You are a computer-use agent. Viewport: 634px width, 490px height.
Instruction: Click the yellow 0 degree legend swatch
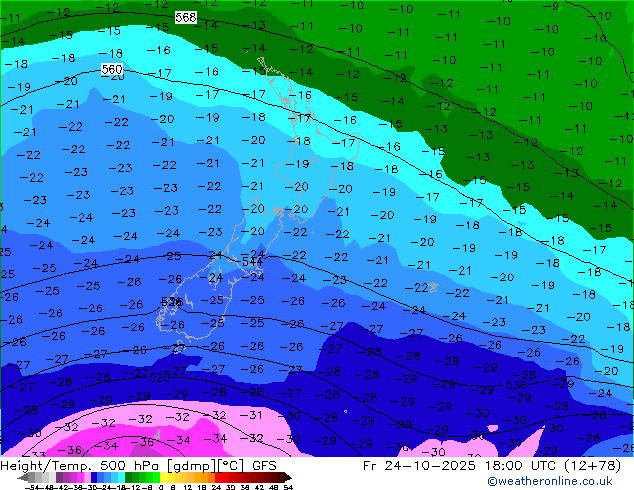163,477
